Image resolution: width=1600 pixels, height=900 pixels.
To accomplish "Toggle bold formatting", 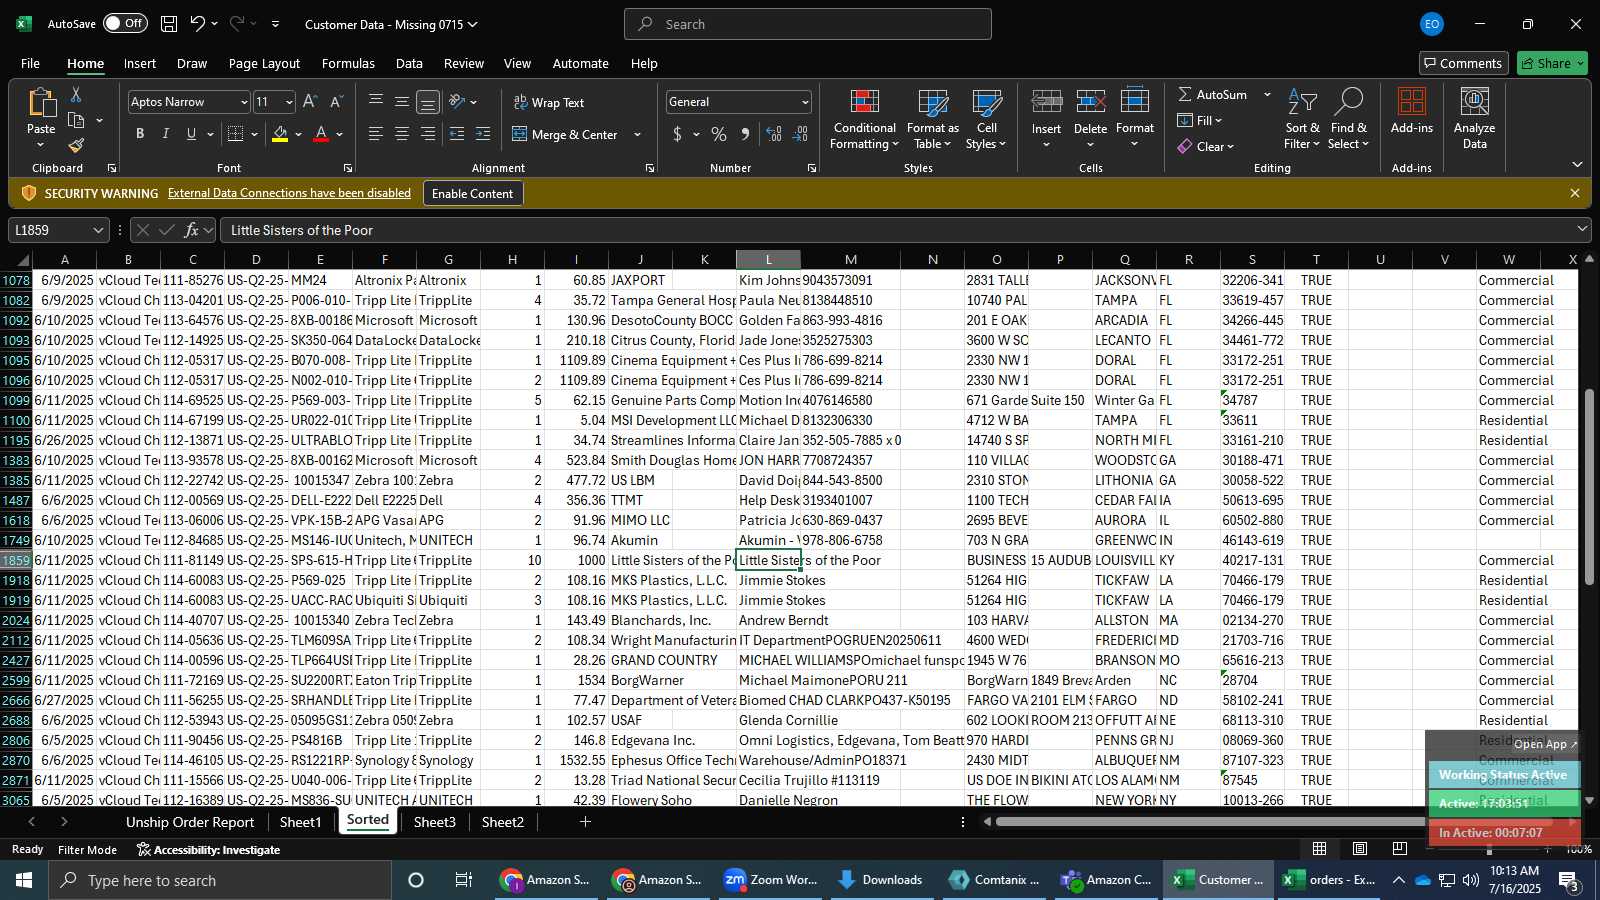I will (x=140, y=134).
